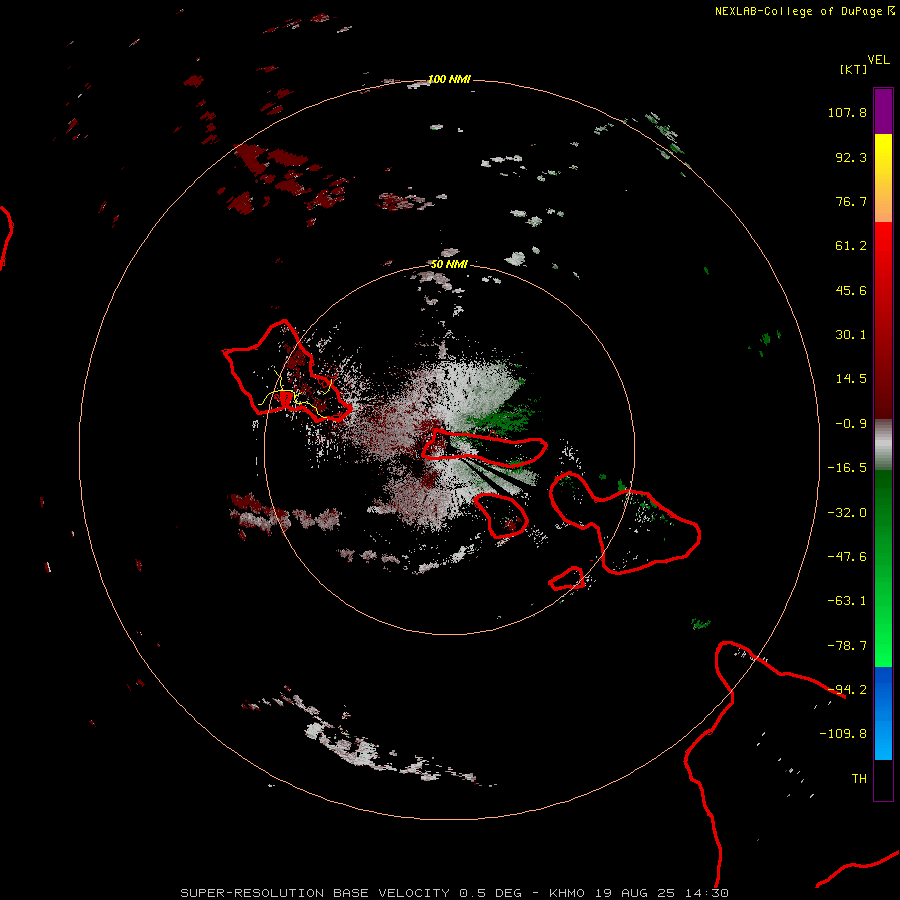Click the 50 NMI range ring label

[449, 265]
